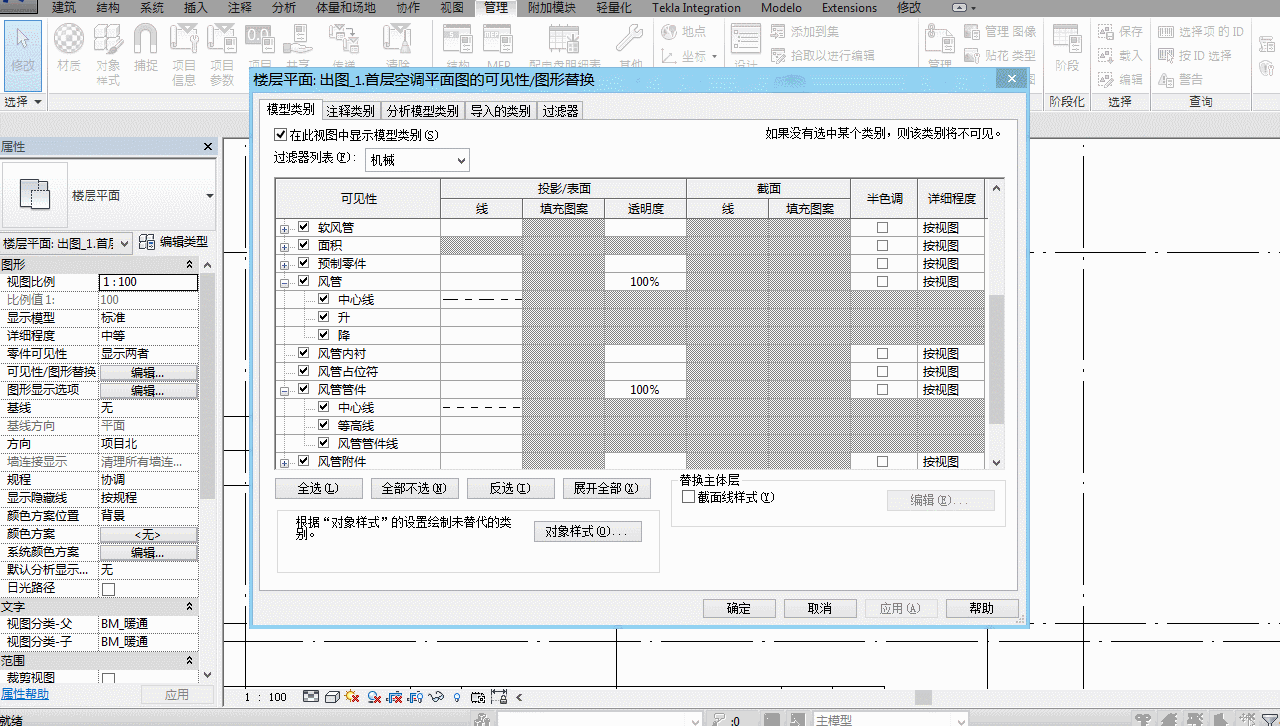Switch to 分析模型类别 tab

tap(422, 111)
